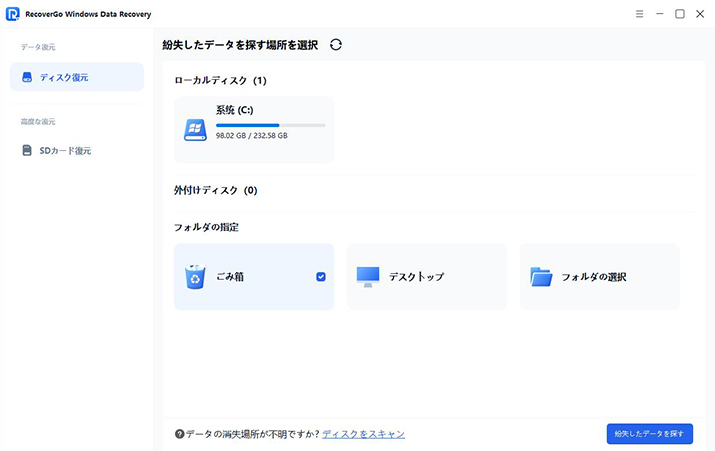
Task: Select the C: drive Windows disk icon
Action: tap(195, 130)
